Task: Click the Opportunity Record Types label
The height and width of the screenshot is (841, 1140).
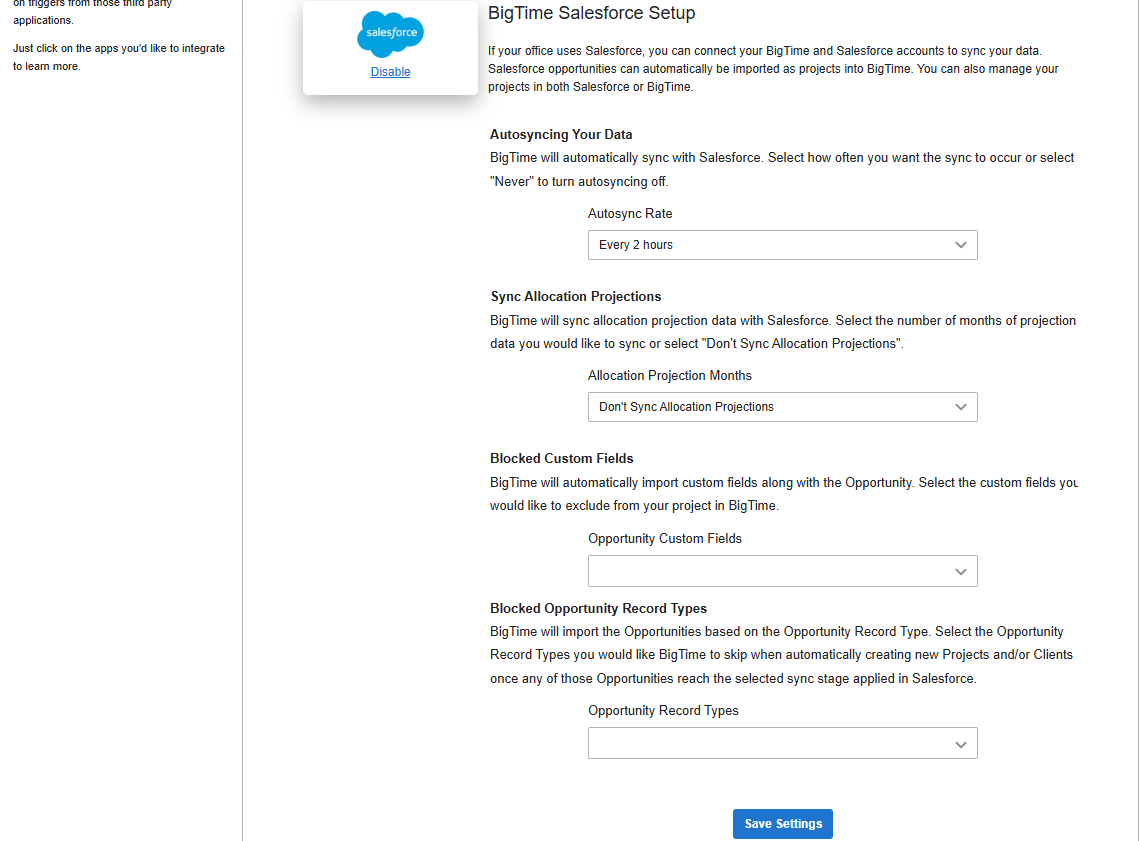Action: click(663, 711)
